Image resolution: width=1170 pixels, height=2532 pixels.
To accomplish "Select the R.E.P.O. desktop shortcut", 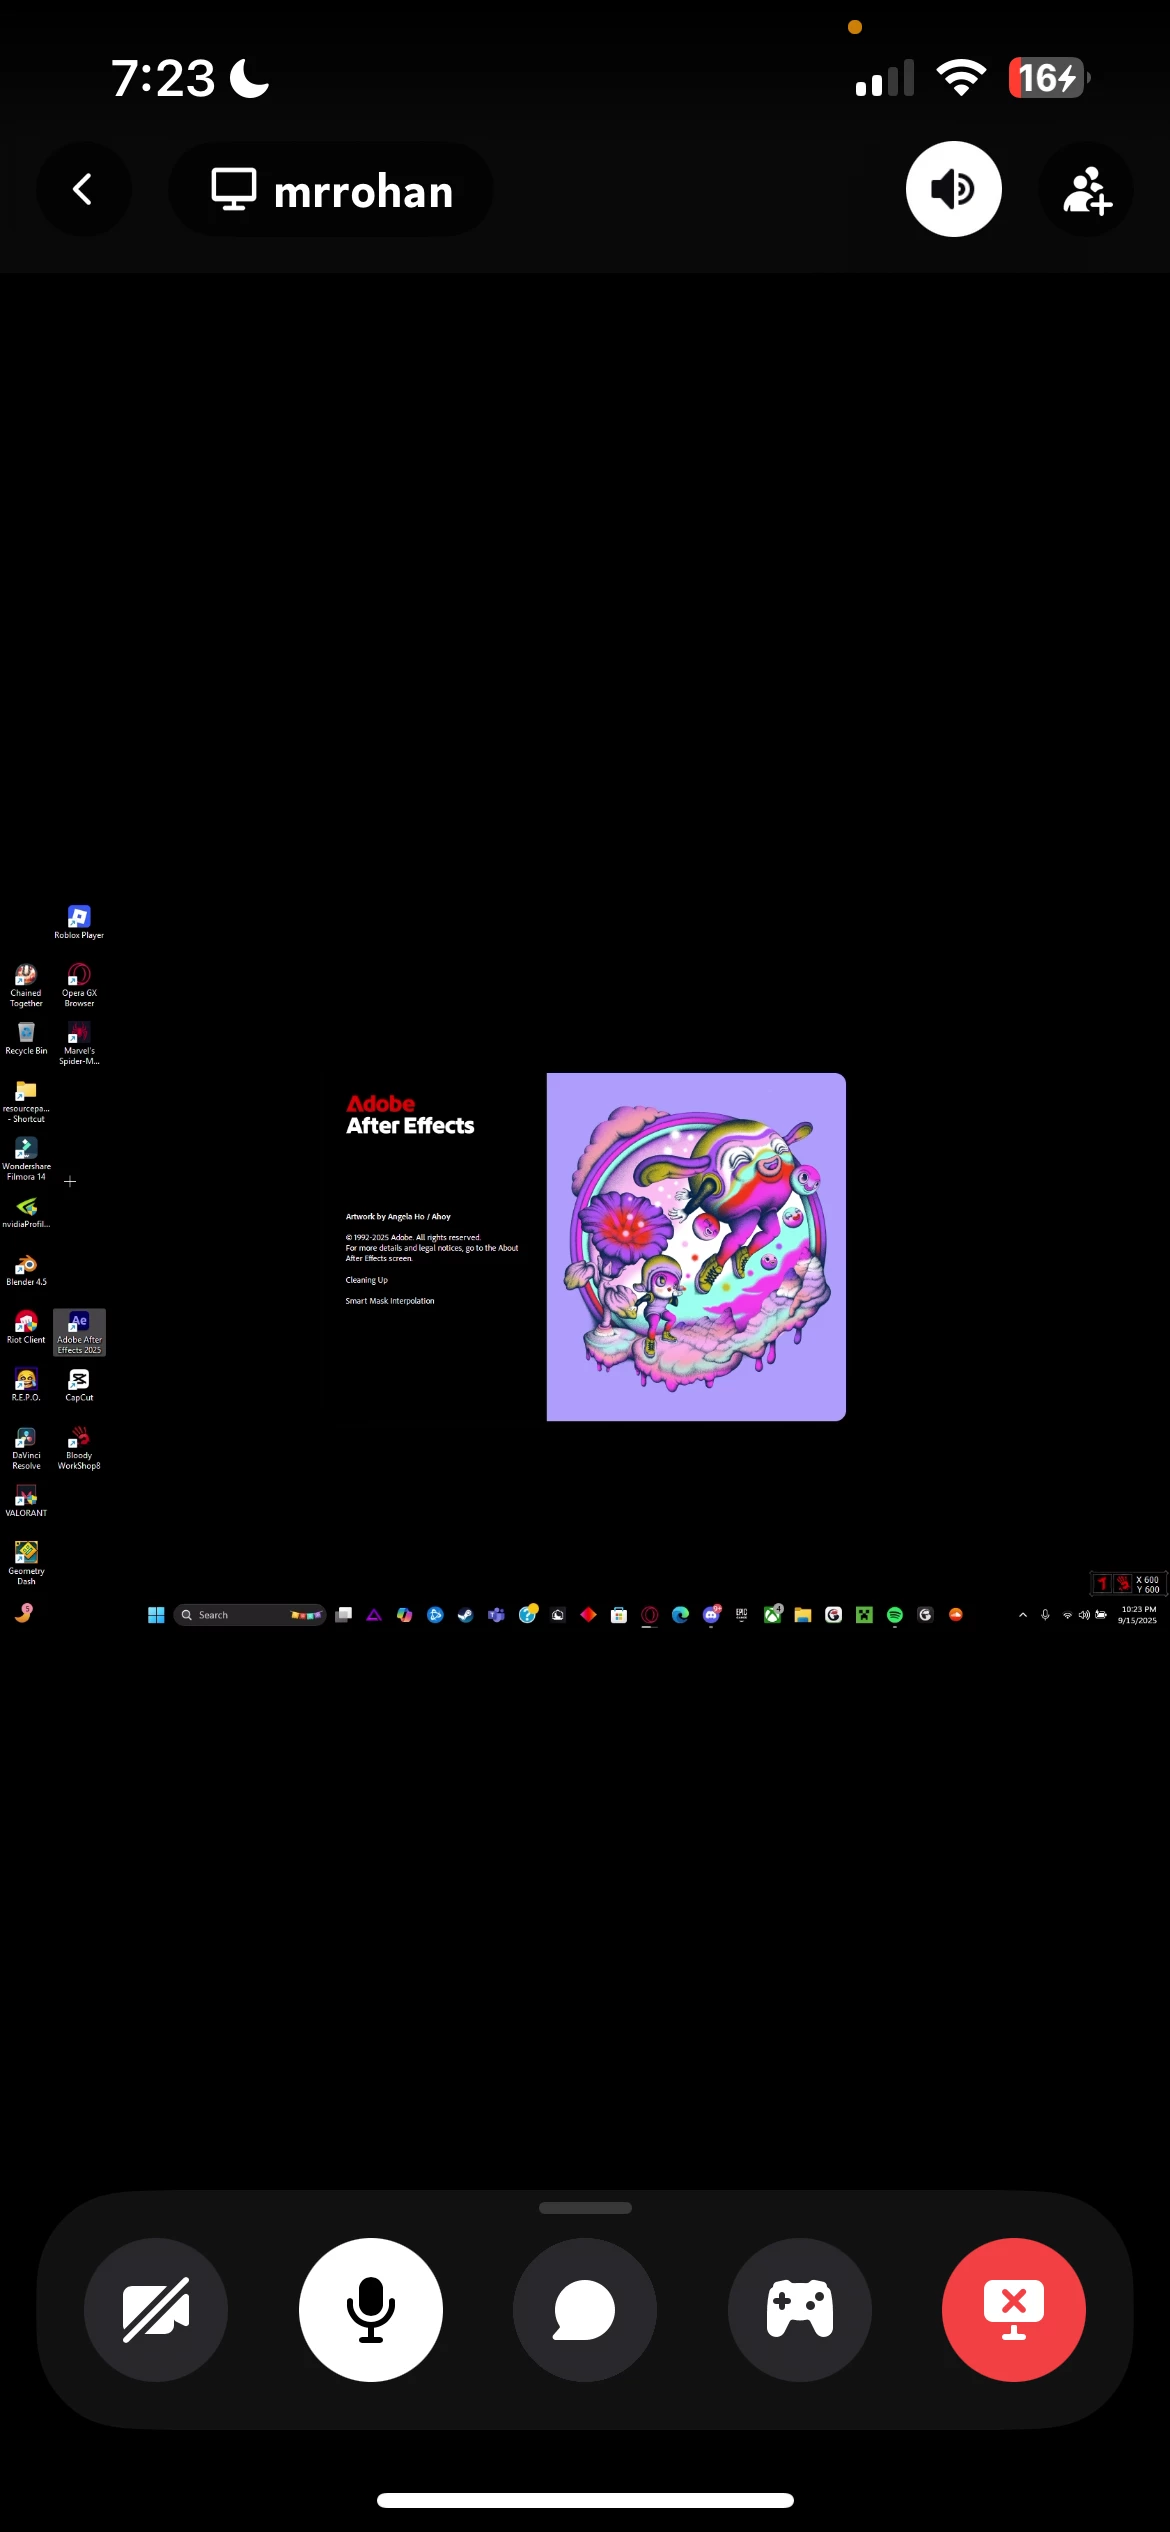I will pyautogui.click(x=26, y=1386).
